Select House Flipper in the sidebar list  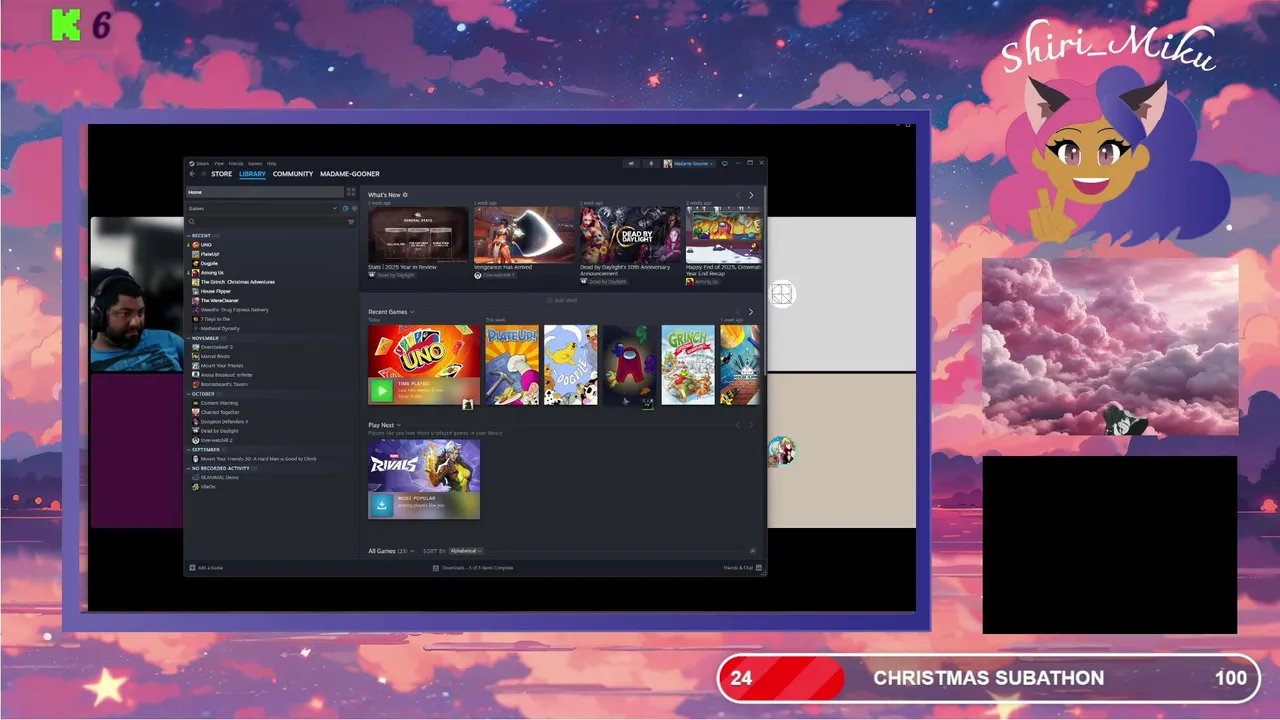click(x=215, y=291)
